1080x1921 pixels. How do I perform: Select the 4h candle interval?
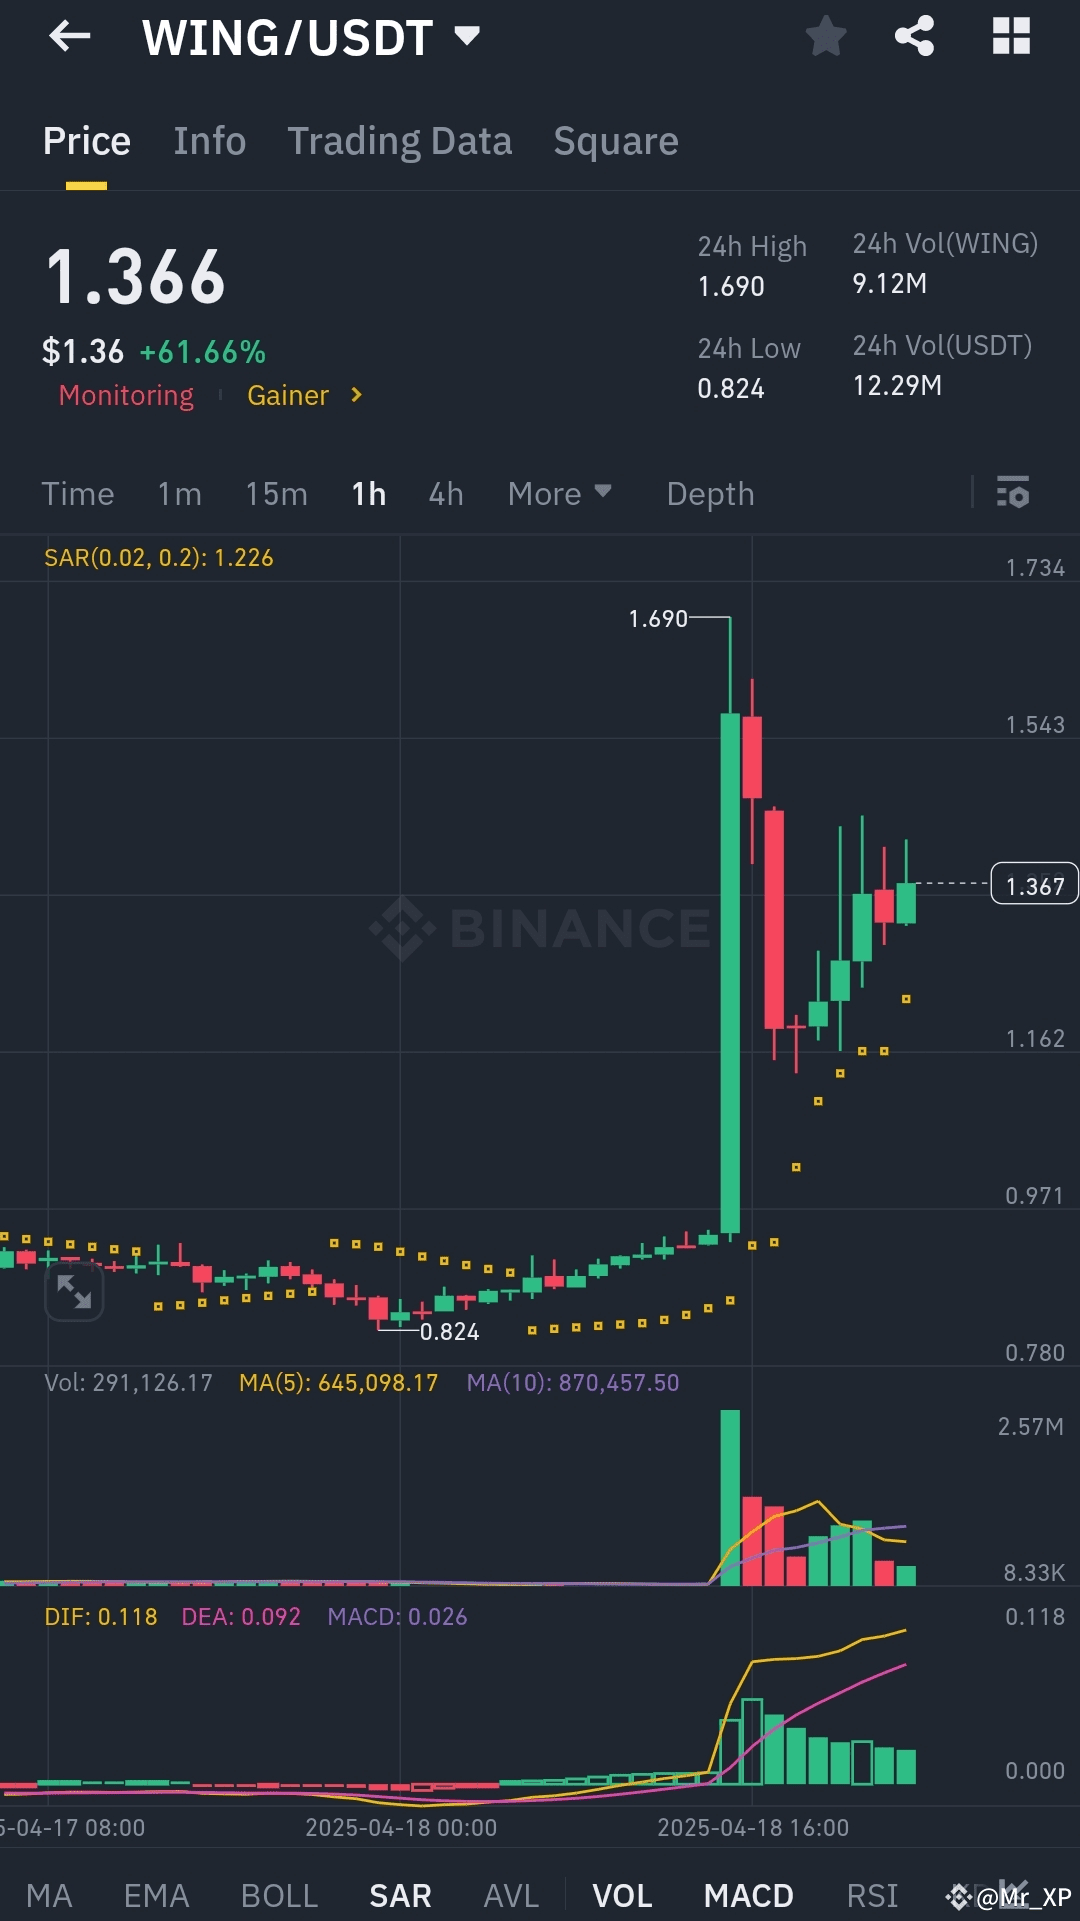pos(445,493)
